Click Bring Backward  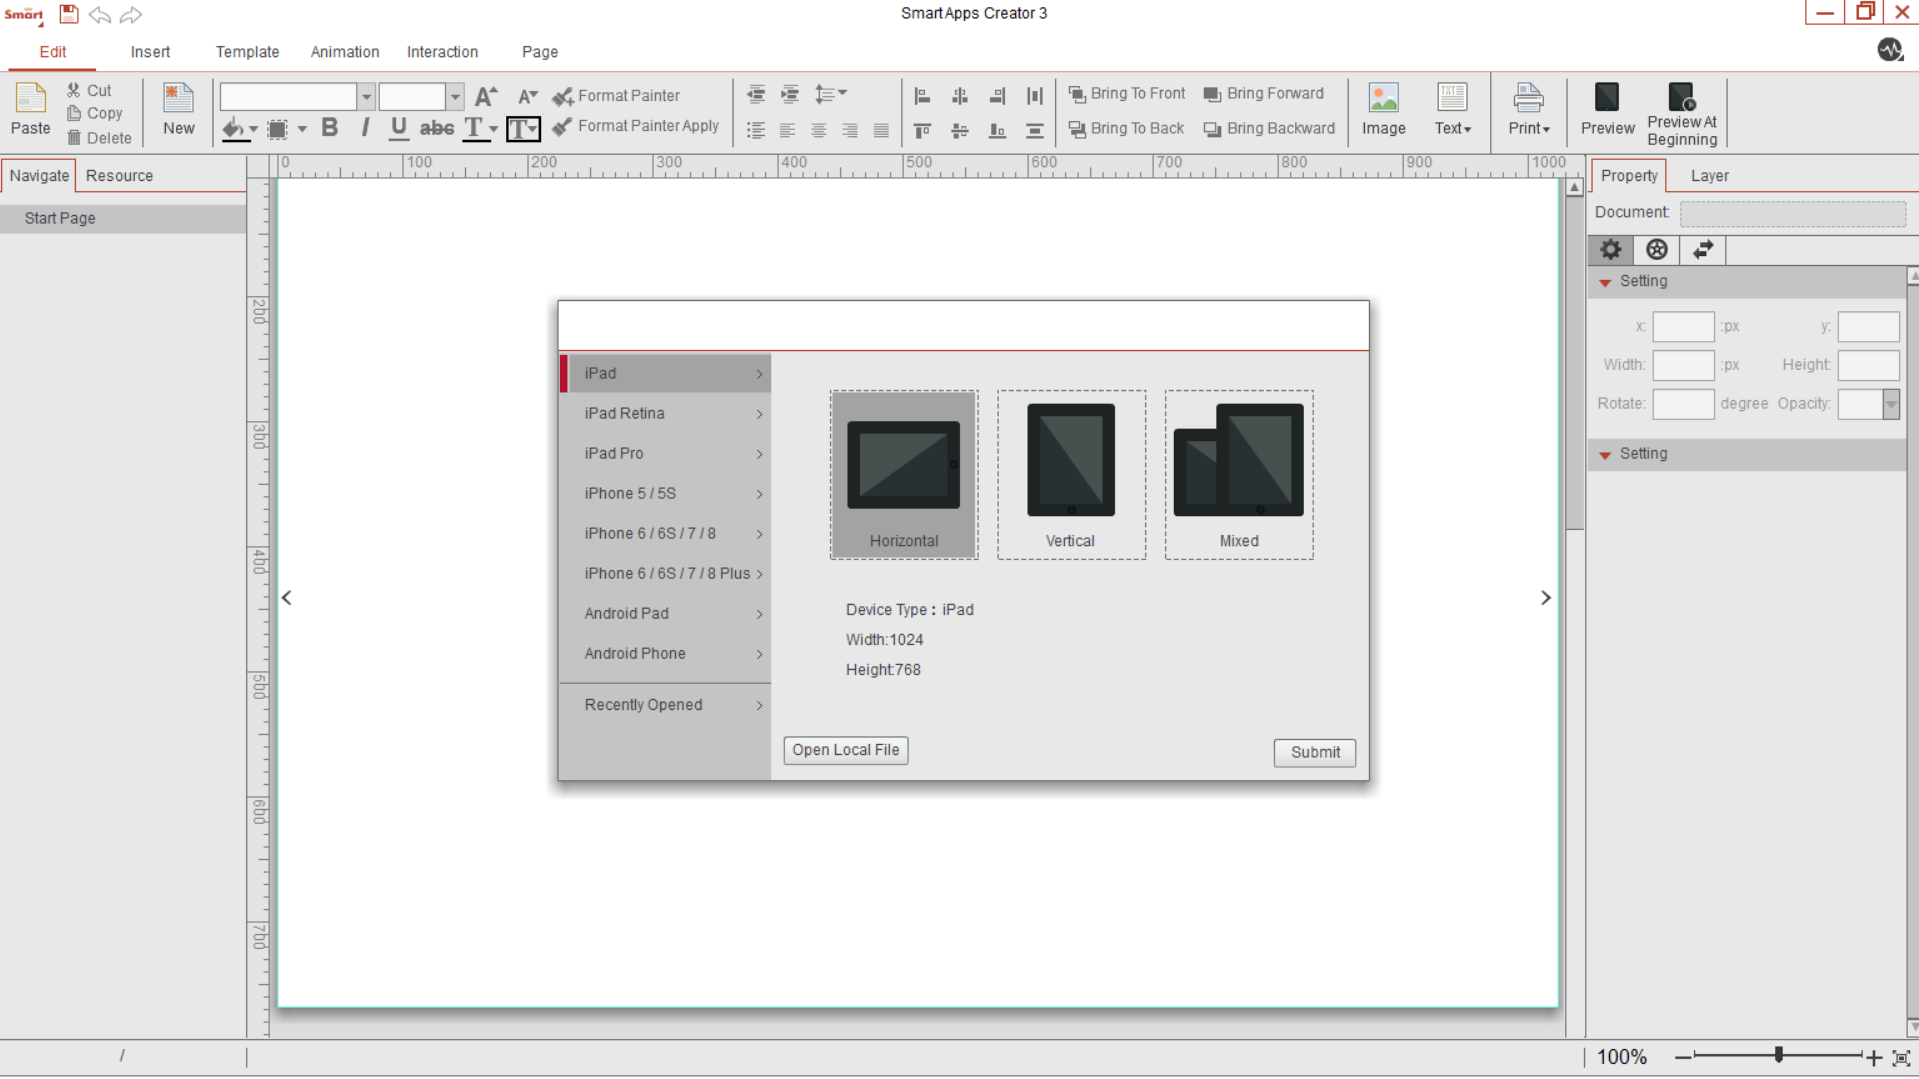tap(1270, 129)
